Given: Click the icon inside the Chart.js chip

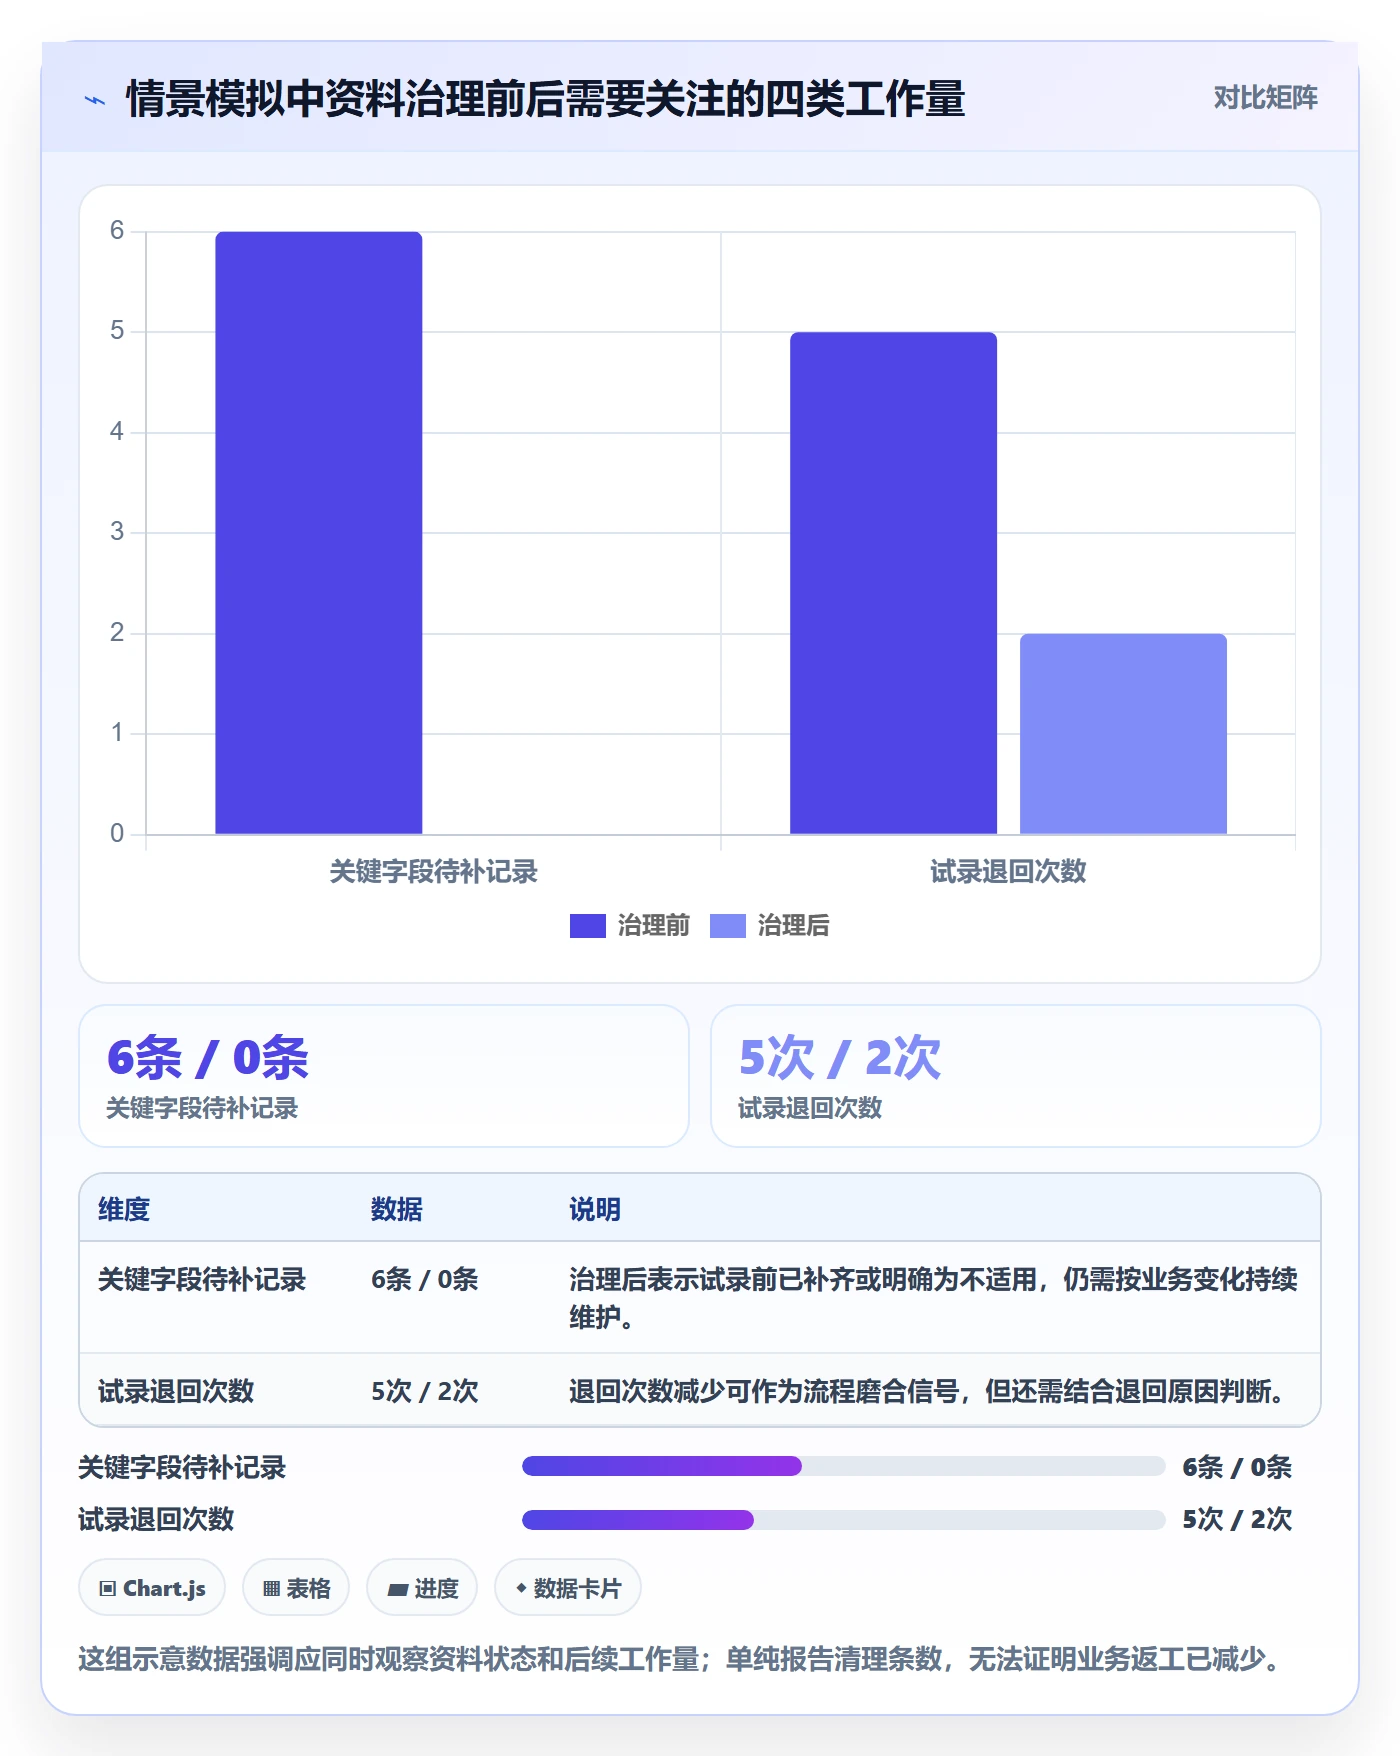Looking at the screenshot, I should point(108,1588).
